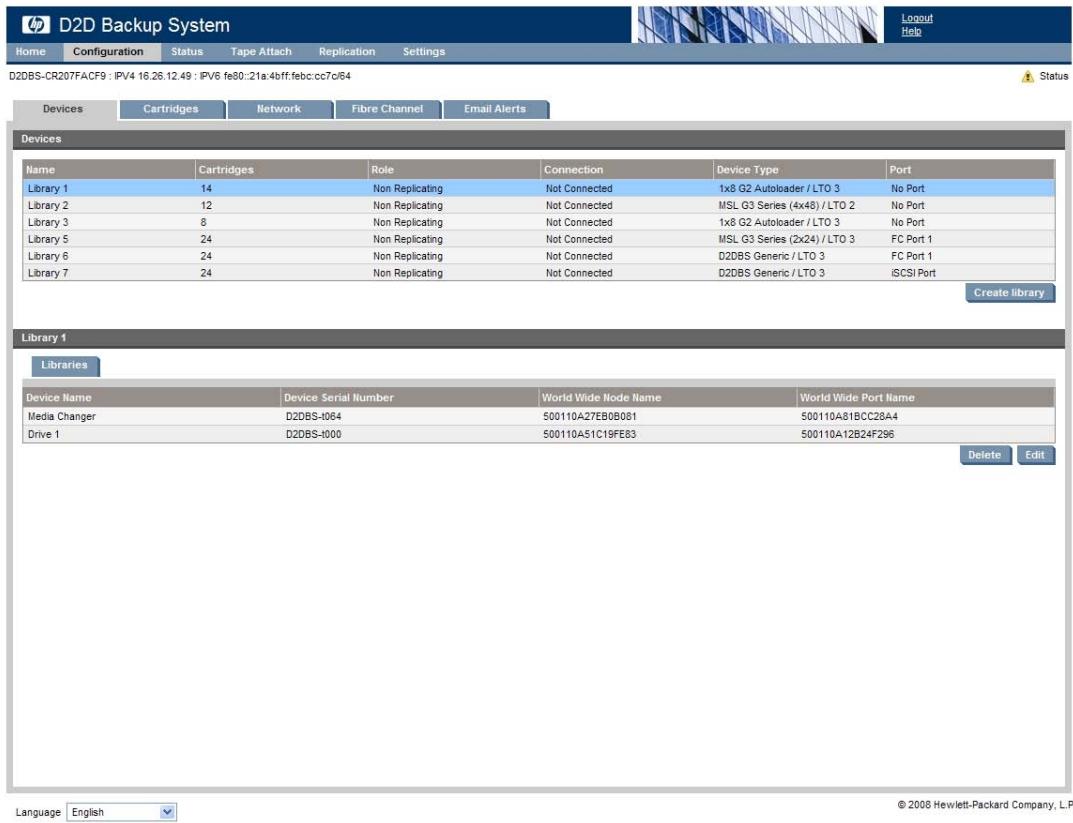Click the Role column header
The image size is (1073, 823).
[x=454, y=170]
